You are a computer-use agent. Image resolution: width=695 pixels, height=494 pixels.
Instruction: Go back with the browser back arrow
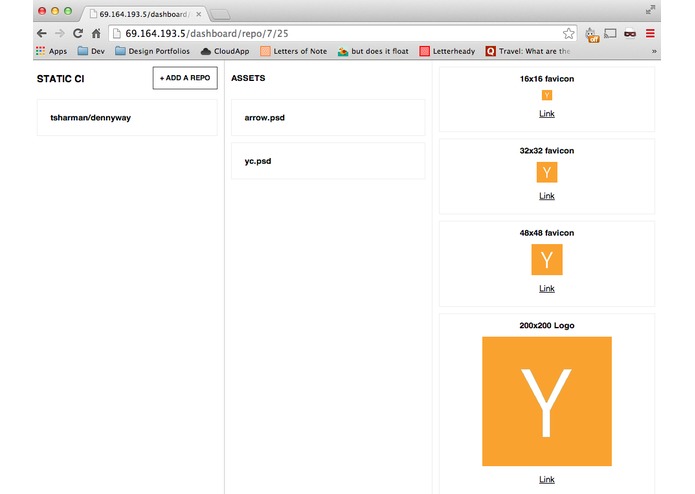point(42,34)
